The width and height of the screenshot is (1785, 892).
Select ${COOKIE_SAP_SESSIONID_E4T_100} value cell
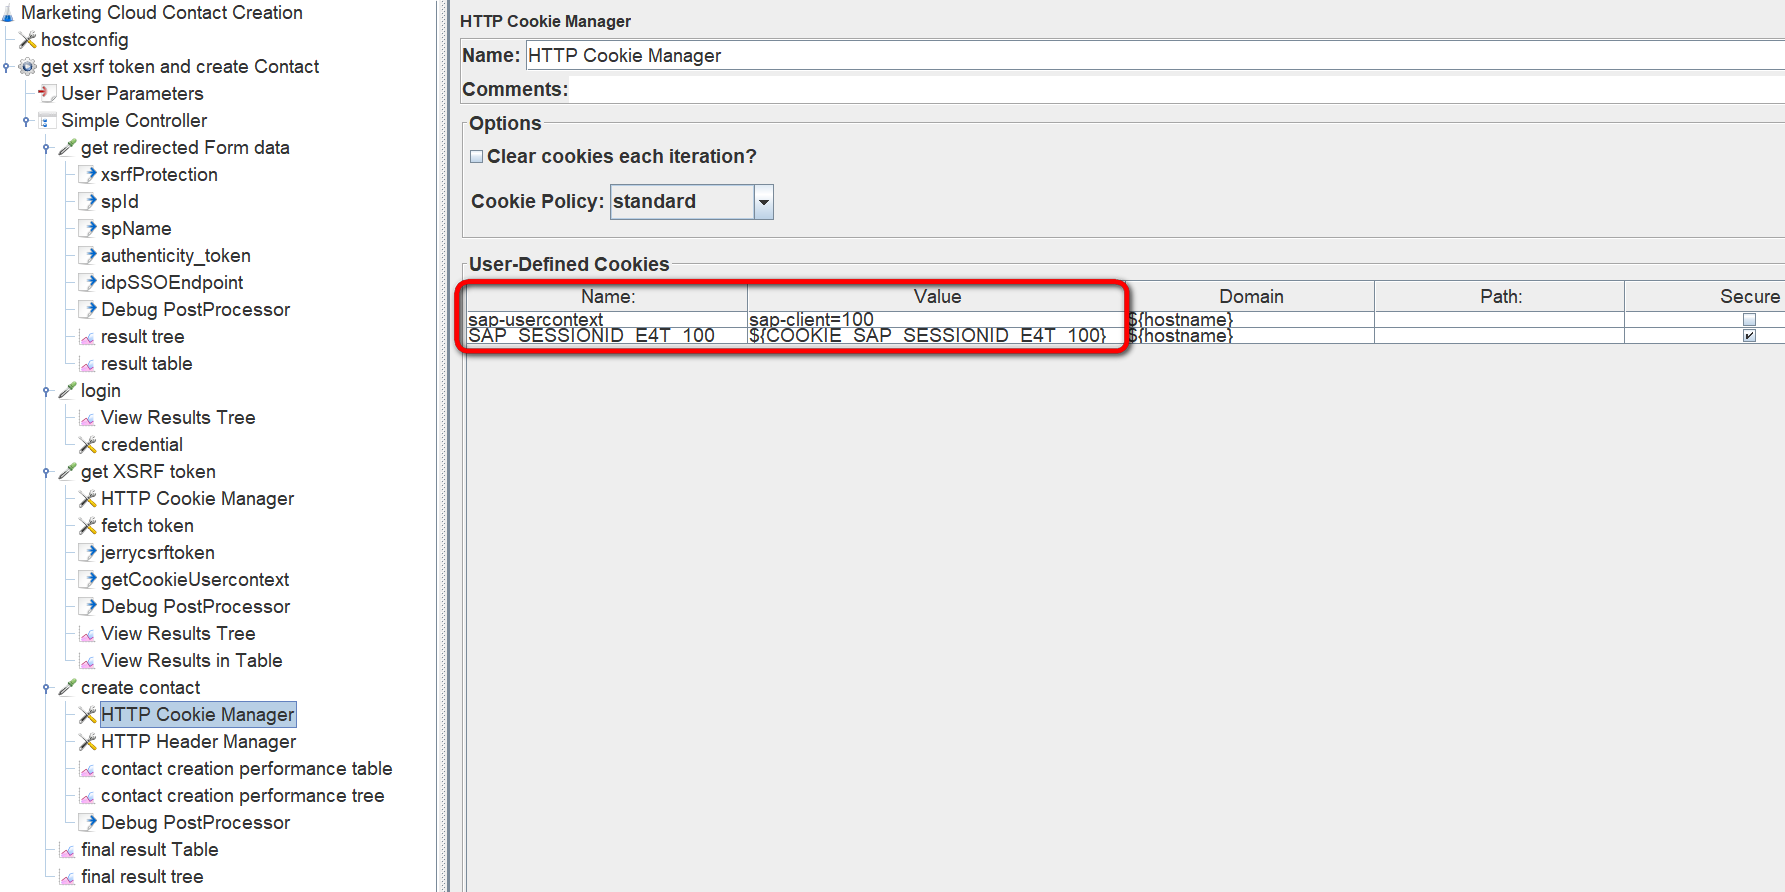[937, 336]
